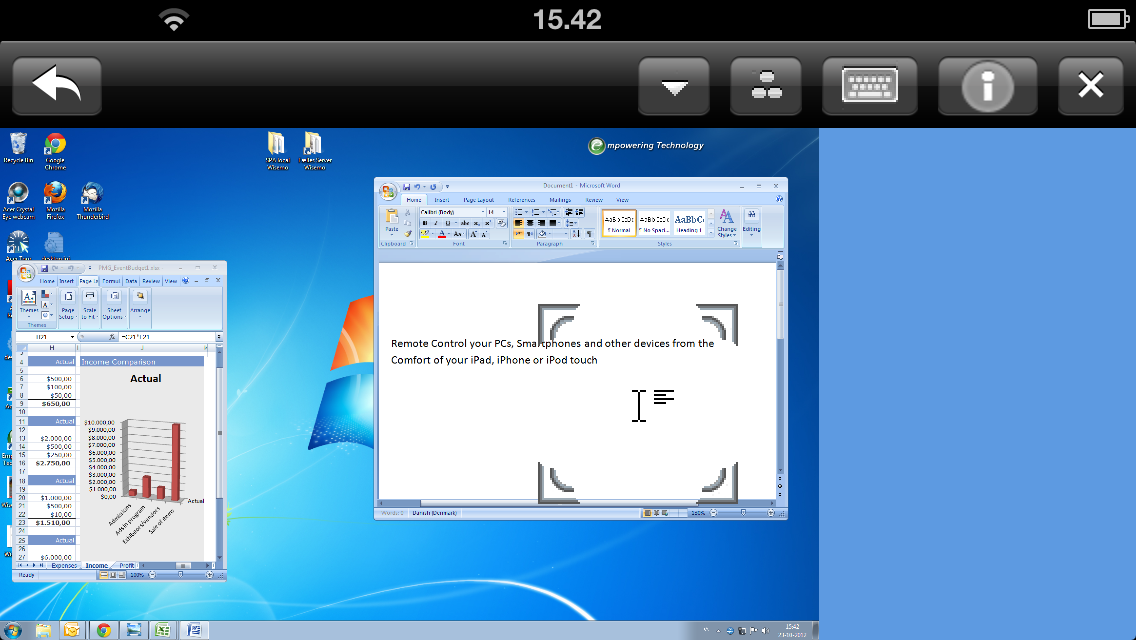This screenshot has width=1136, height=640.
Task: Select the Insert tab in Word
Action: [x=441, y=200]
